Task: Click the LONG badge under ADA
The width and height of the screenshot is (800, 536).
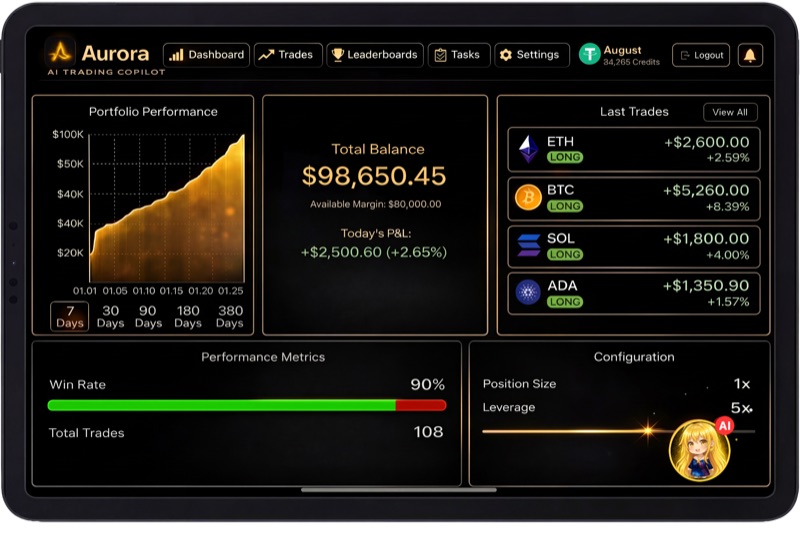Action: (565, 302)
